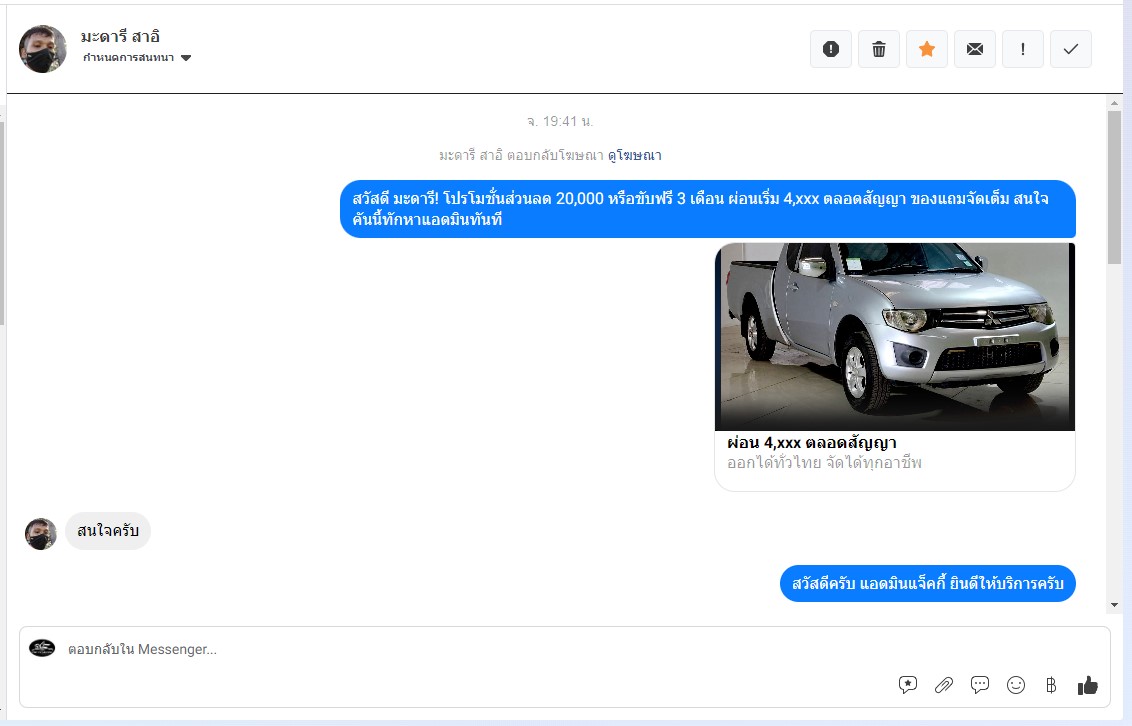Click the Baht payment request icon

(x=1051, y=685)
